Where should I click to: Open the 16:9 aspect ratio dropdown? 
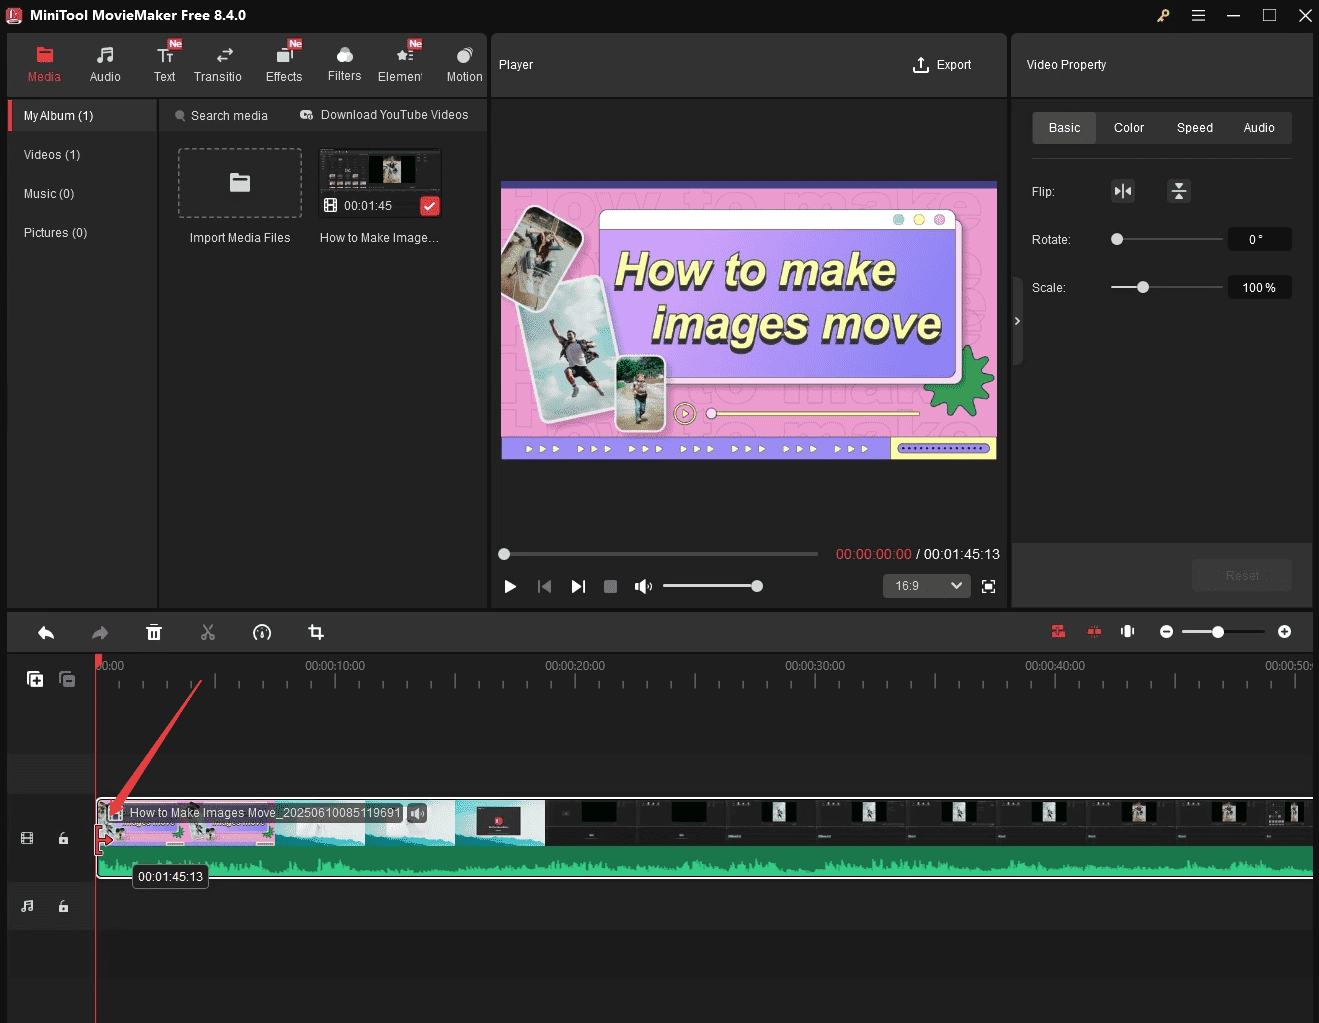[926, 586]
